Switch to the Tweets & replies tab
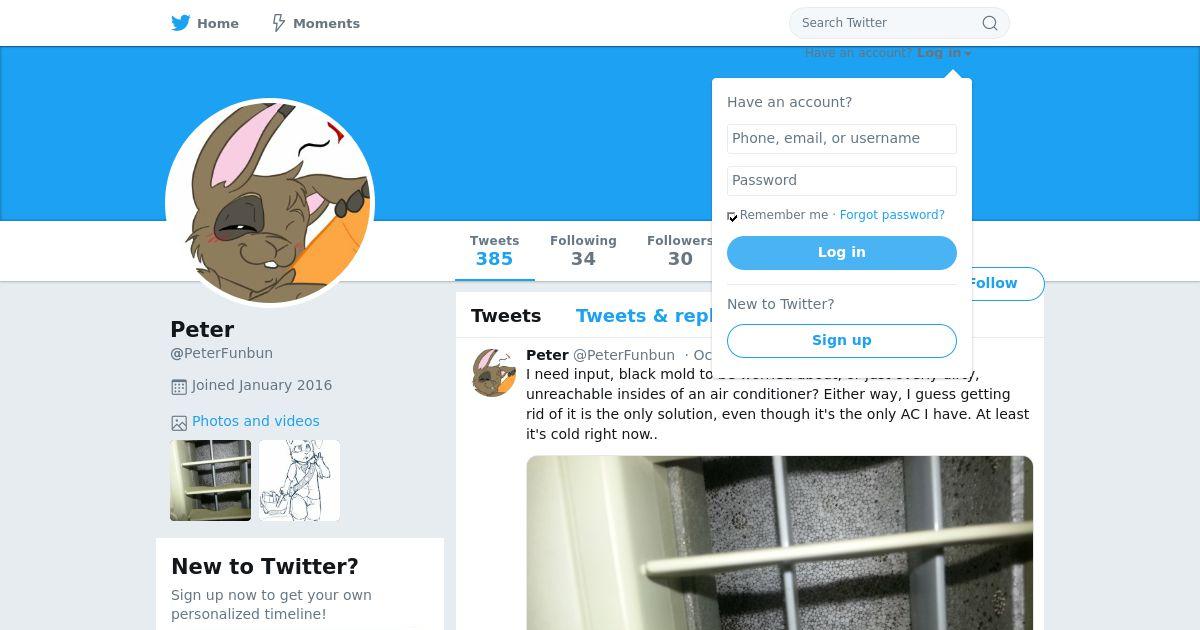 645,316
